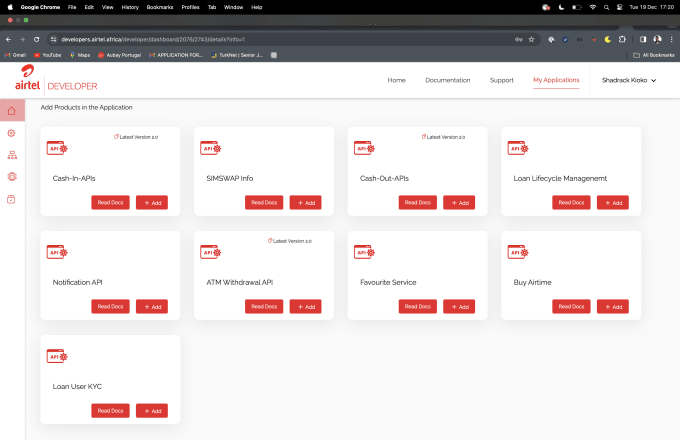The height and width of the screenshot is (440, 680).
Task: Open the Bookmarks menu in menu bar
Action: pos(160,7)
